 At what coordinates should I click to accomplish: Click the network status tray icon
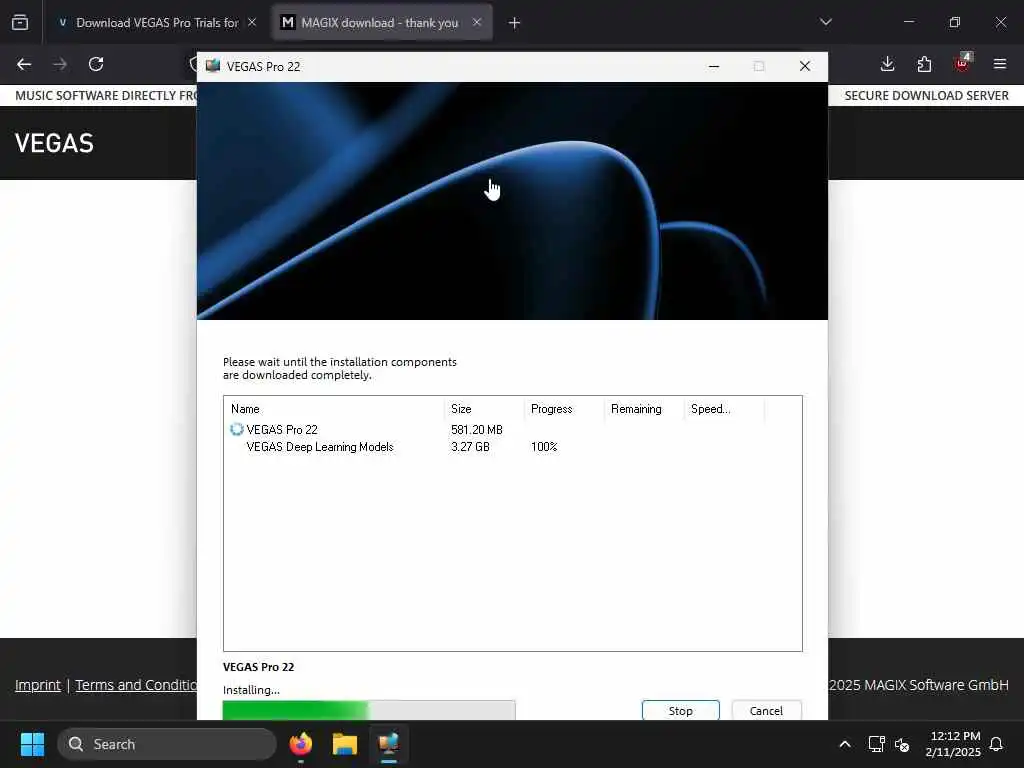click(876, 744)
